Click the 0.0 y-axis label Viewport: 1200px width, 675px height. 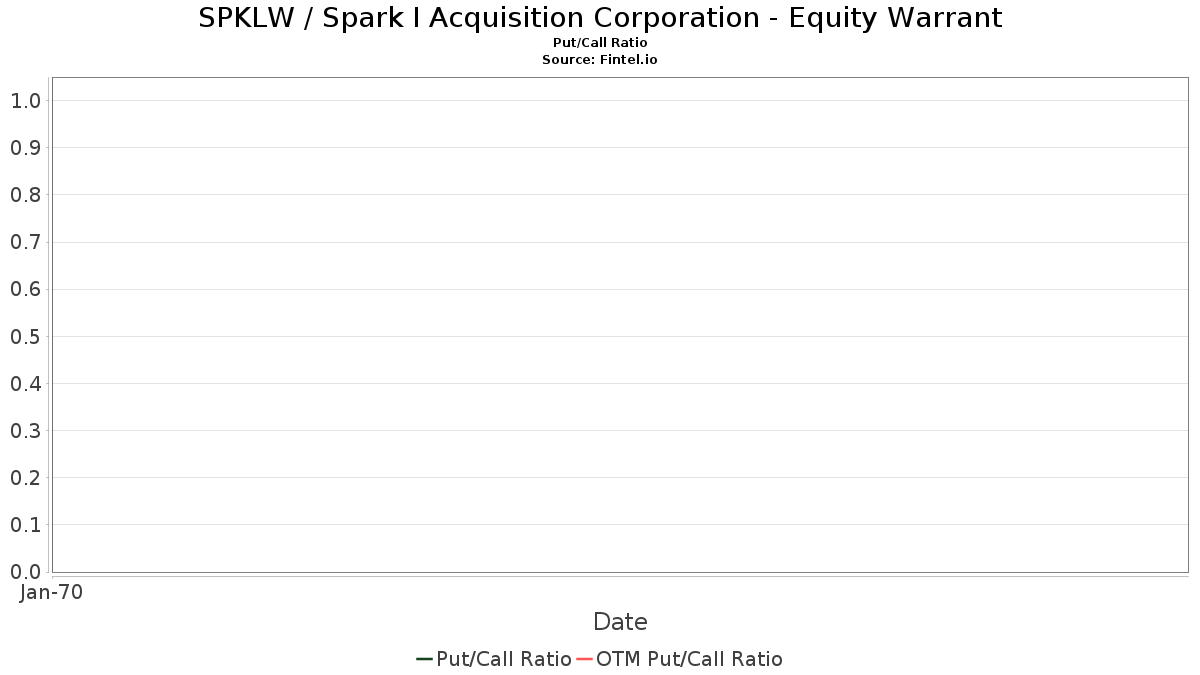point(26,572)
